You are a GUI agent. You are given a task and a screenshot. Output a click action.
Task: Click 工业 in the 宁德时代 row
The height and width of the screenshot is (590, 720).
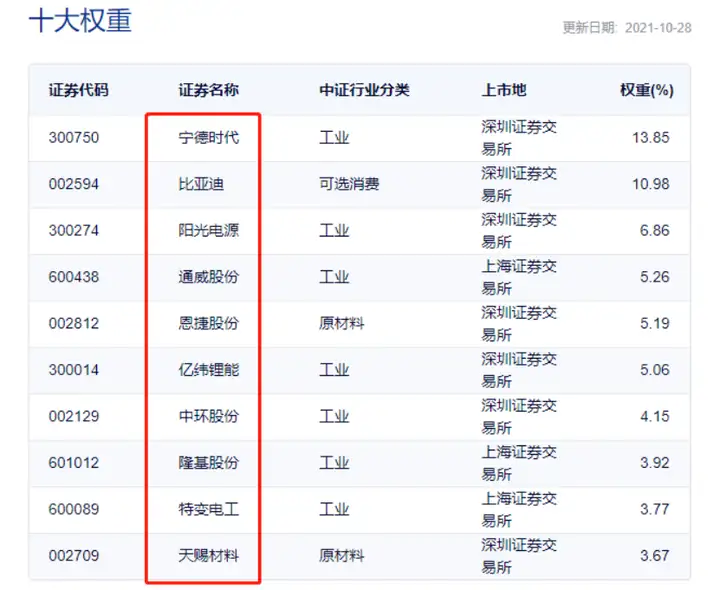[334, 138]
